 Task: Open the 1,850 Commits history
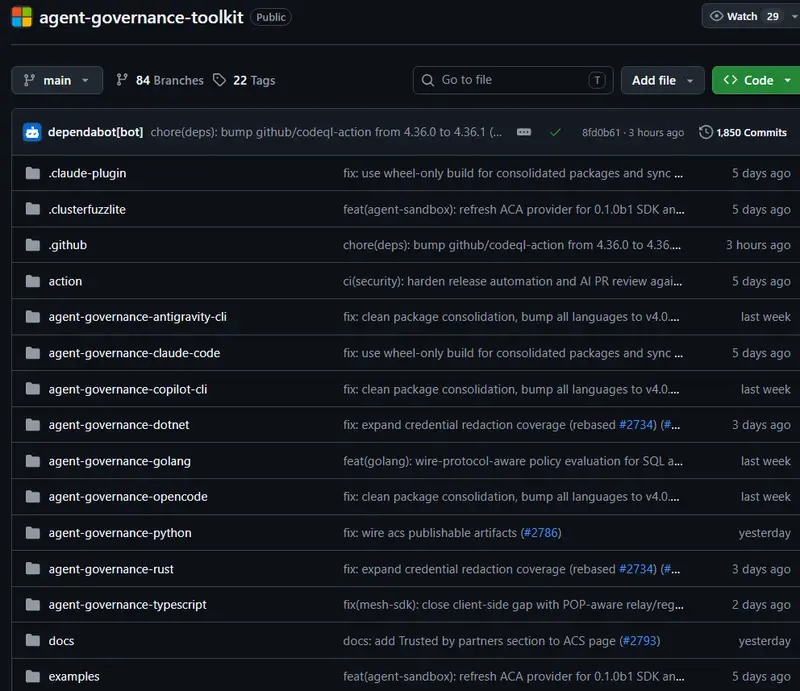pyautogui.click(x=743, y=133)
